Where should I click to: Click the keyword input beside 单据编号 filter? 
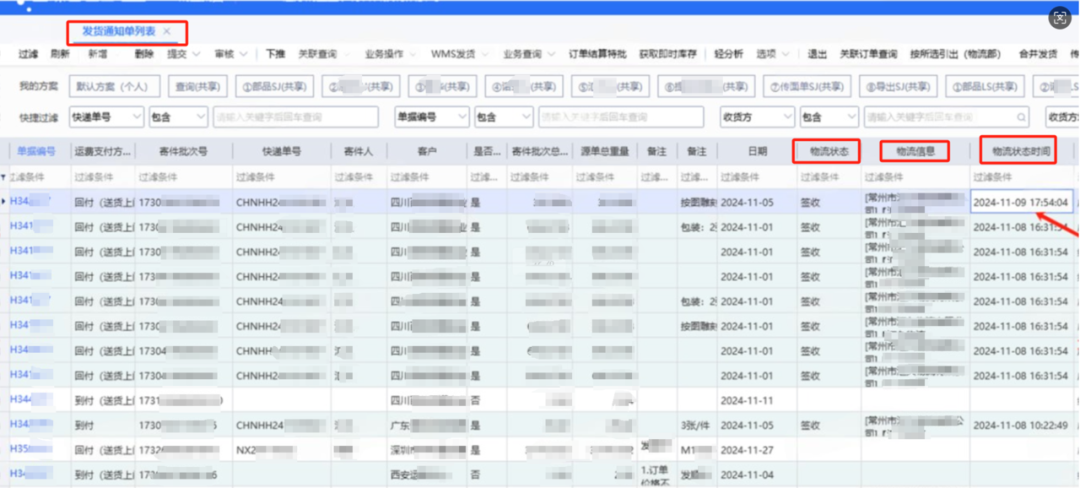[x=621, y=117]
